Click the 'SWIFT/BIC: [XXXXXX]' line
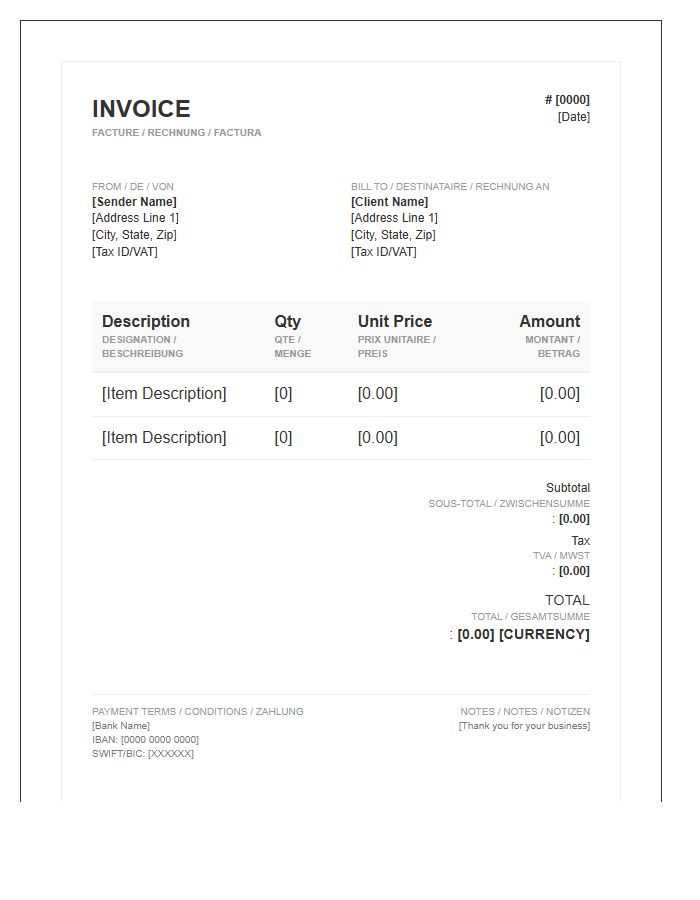 tap(143, 754)
